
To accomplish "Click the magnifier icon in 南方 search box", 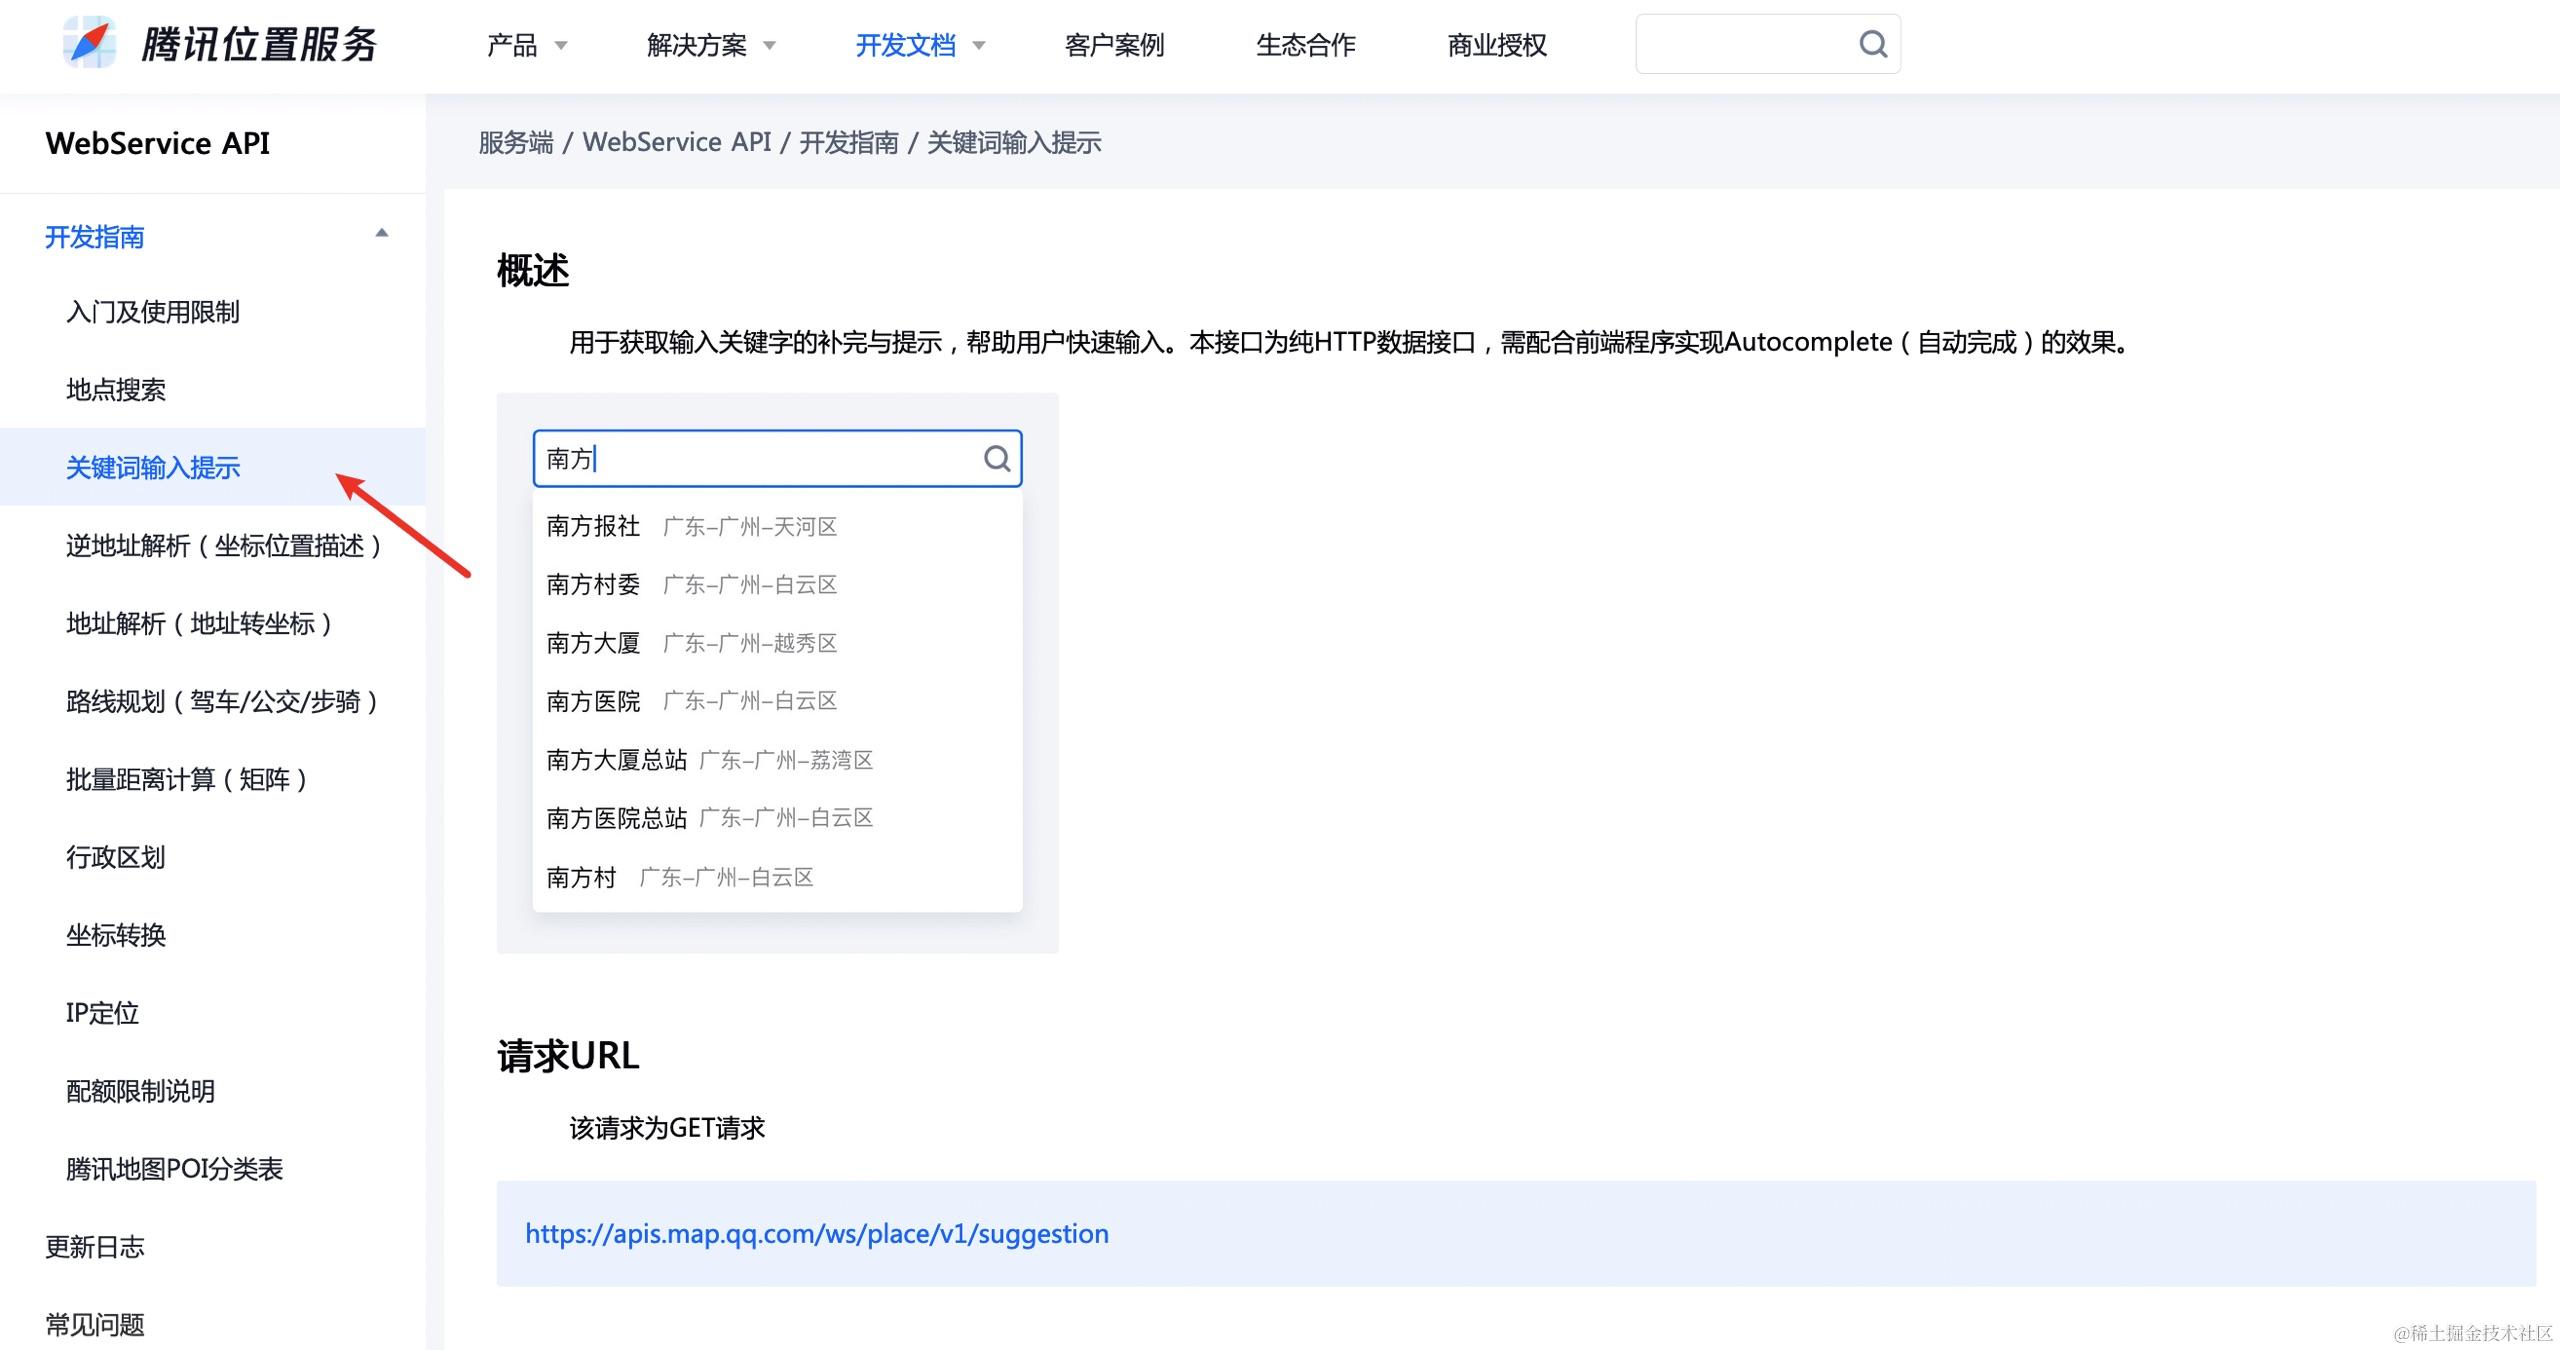I will tap(996, 459).
